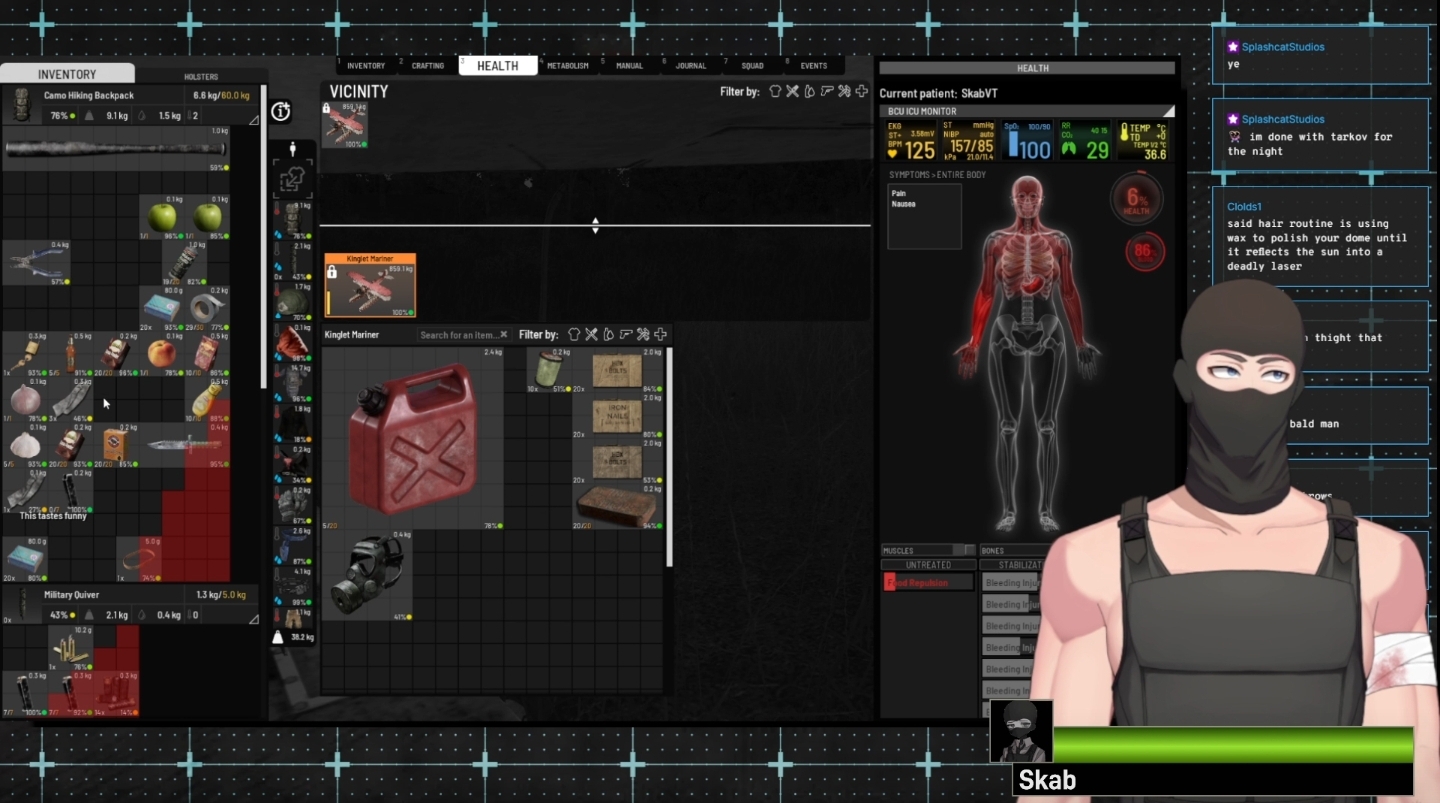This screenshot has width=1440, height=803.
Task: Select the orange Kinglet Mariner container card
Action: pyautogui.click(x=370, y=285)
